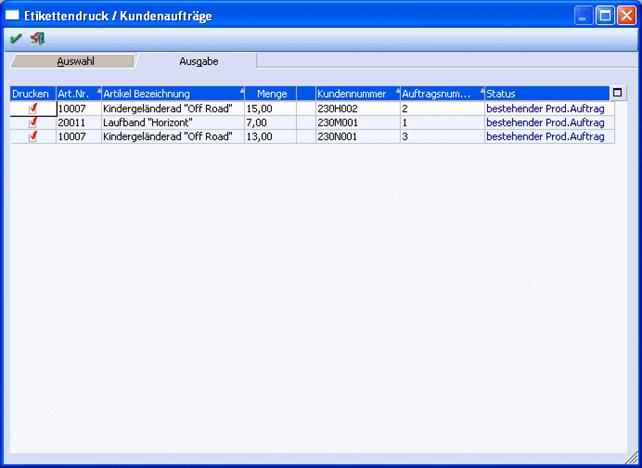The image size is (642, 468).
Task: Click the Status column header
Action: point(545,94)
